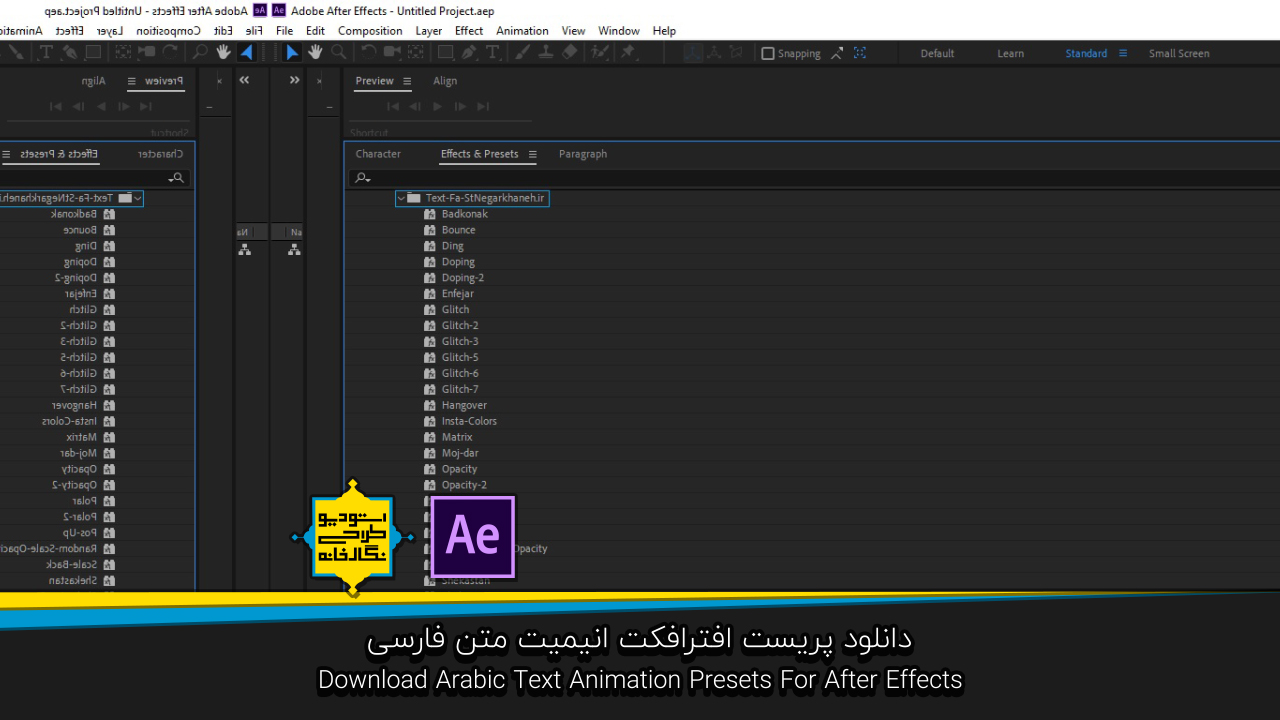Switch to the Default workspace
Image resolution: width=1280 pixels, height=720 pixels.
click(x=937, y=53)
